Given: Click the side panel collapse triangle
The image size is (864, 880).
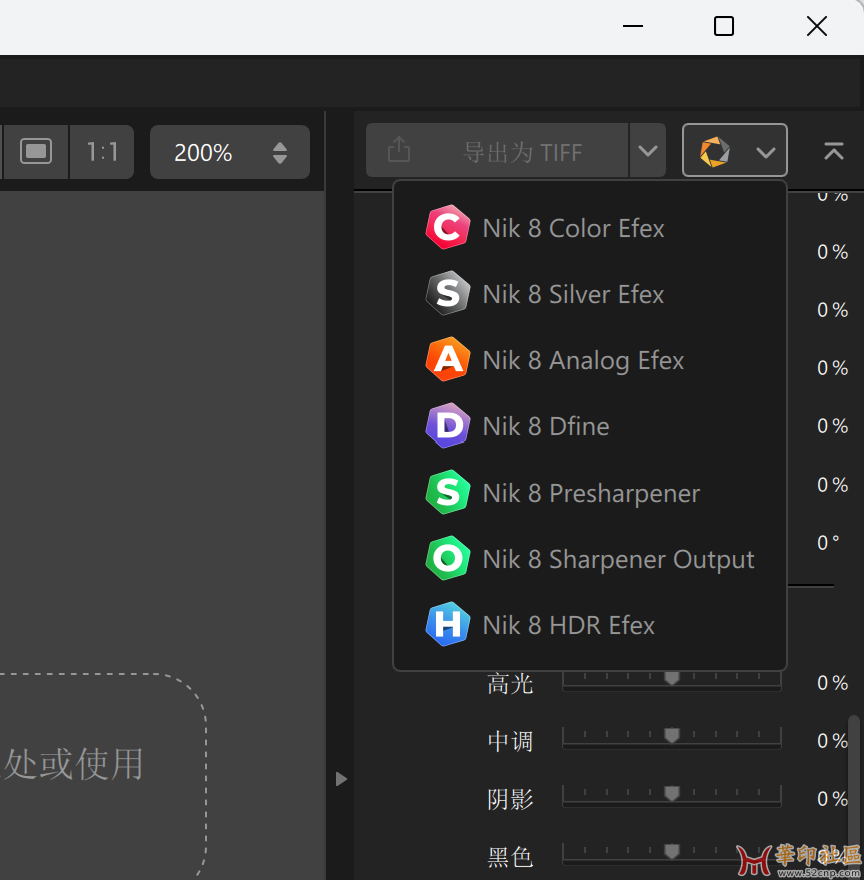Looking at the screenshot, I should click(x=341, y=779).
